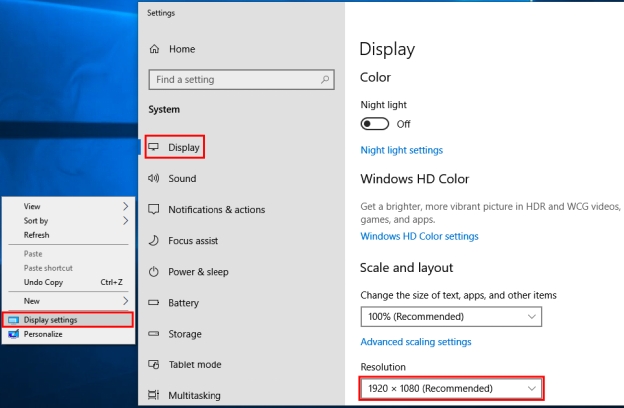Screen dimensions: 624x408
Task: Expand the New submenu arrow
Action: [125, 301]
